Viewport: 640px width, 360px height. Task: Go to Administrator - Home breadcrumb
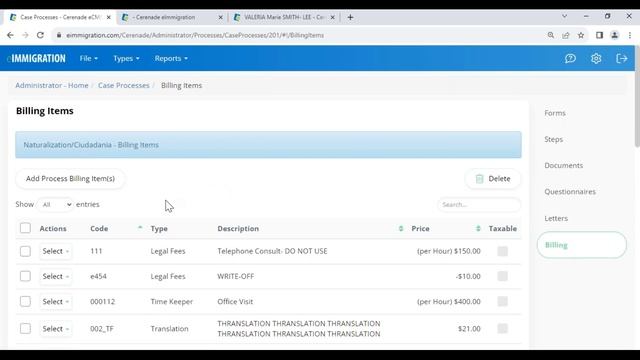pos(52,85)
